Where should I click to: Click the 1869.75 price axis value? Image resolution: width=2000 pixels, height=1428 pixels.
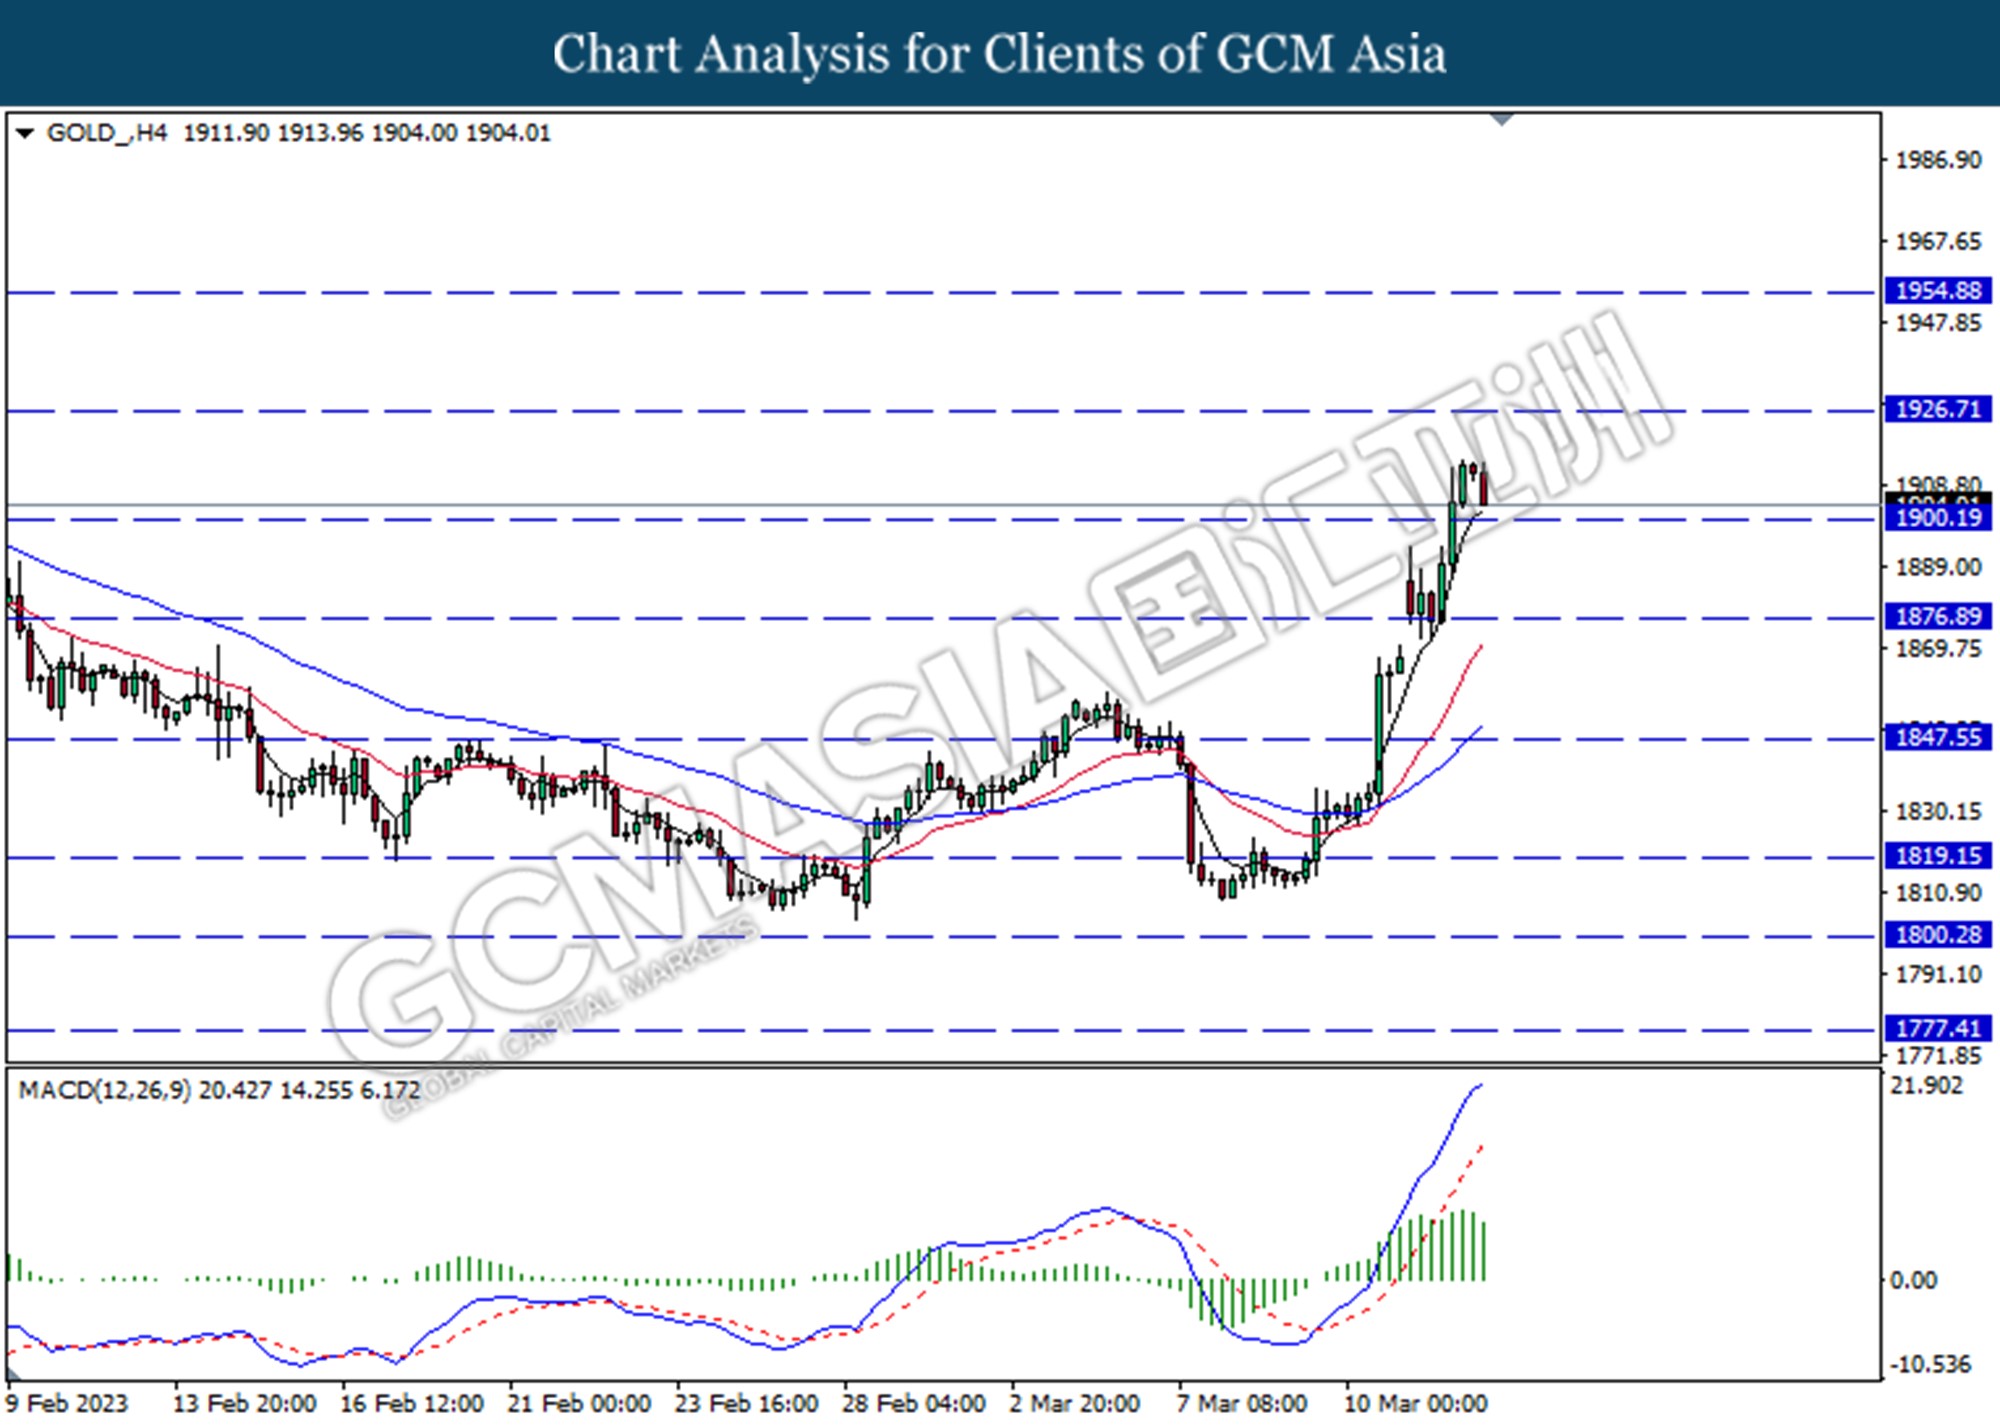click(1938, 649)
